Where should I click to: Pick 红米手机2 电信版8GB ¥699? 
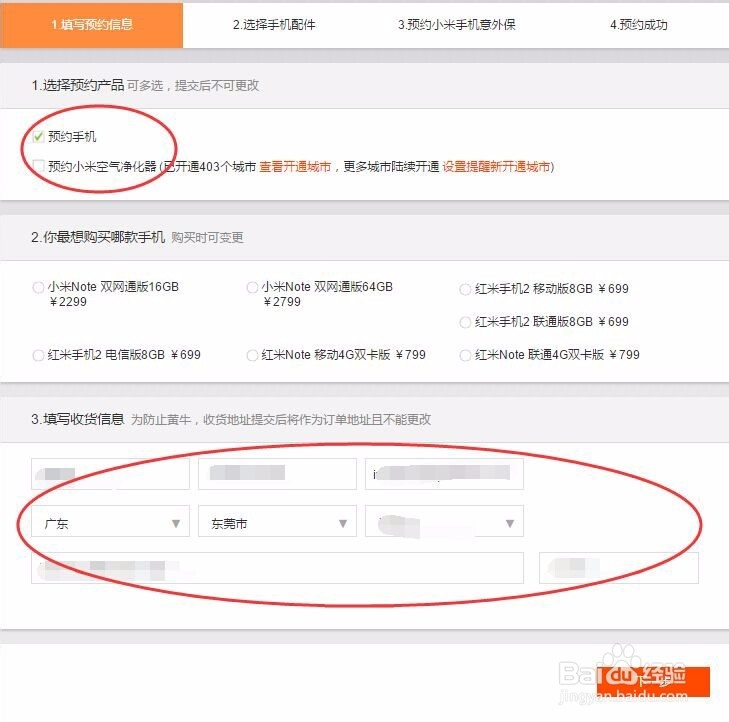38,356
